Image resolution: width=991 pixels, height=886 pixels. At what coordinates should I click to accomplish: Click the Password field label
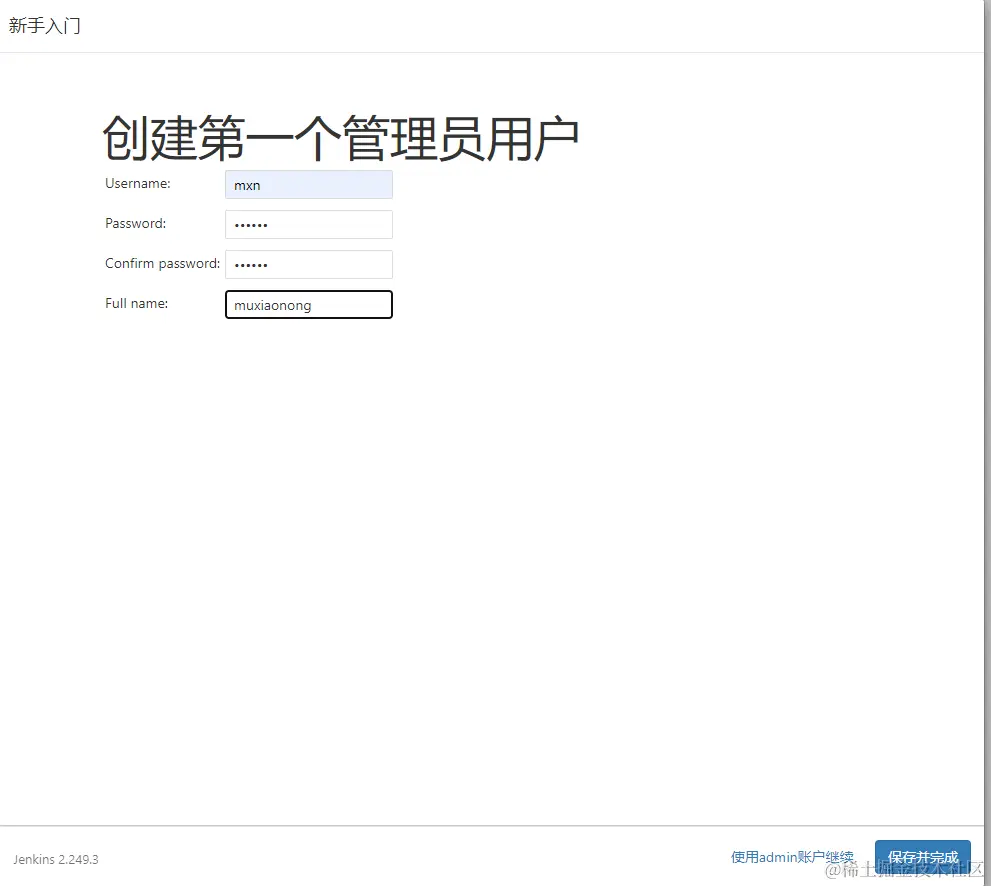coord(134,223)
